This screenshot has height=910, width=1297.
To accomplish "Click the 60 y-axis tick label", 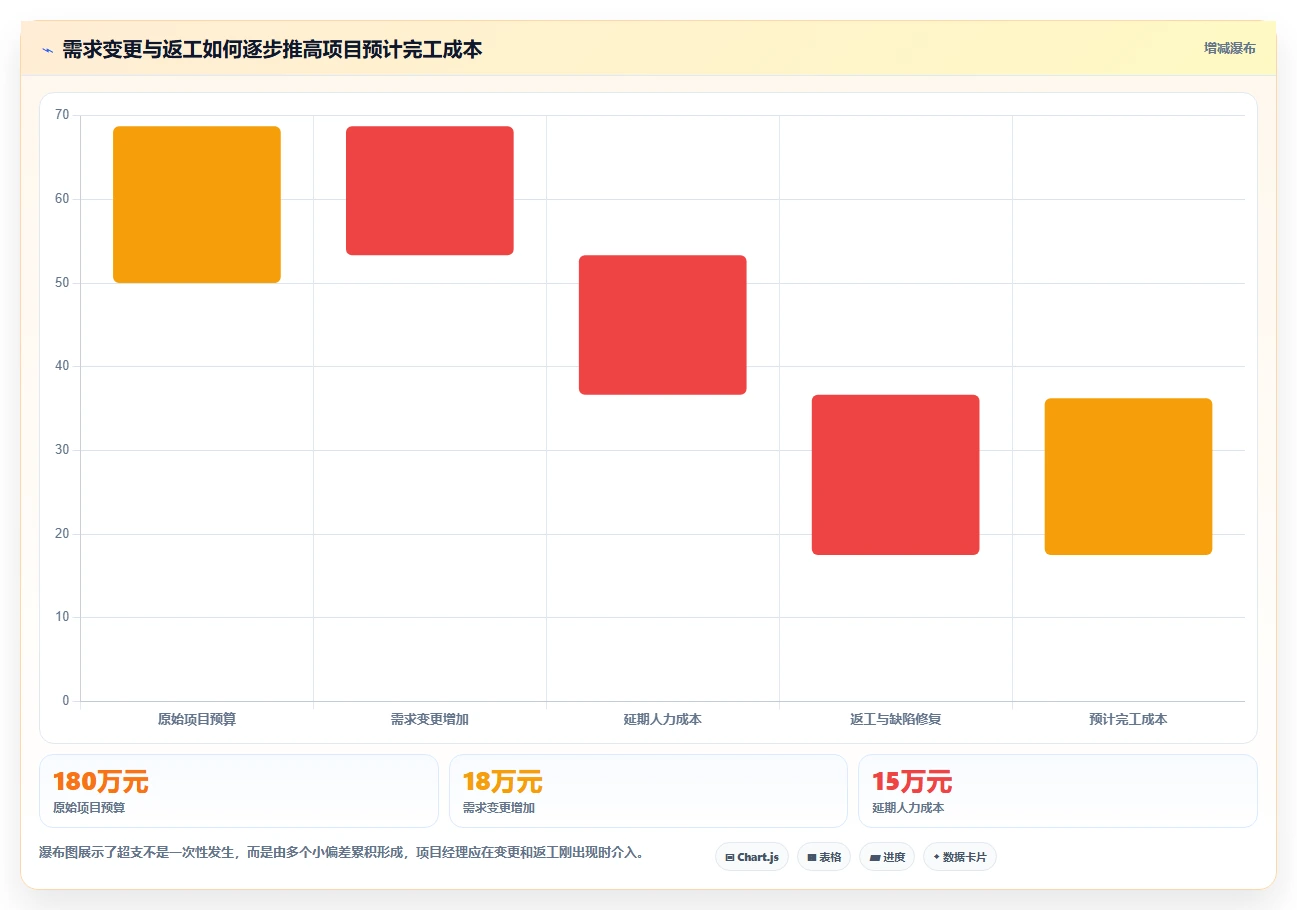I will pos(62,199).
